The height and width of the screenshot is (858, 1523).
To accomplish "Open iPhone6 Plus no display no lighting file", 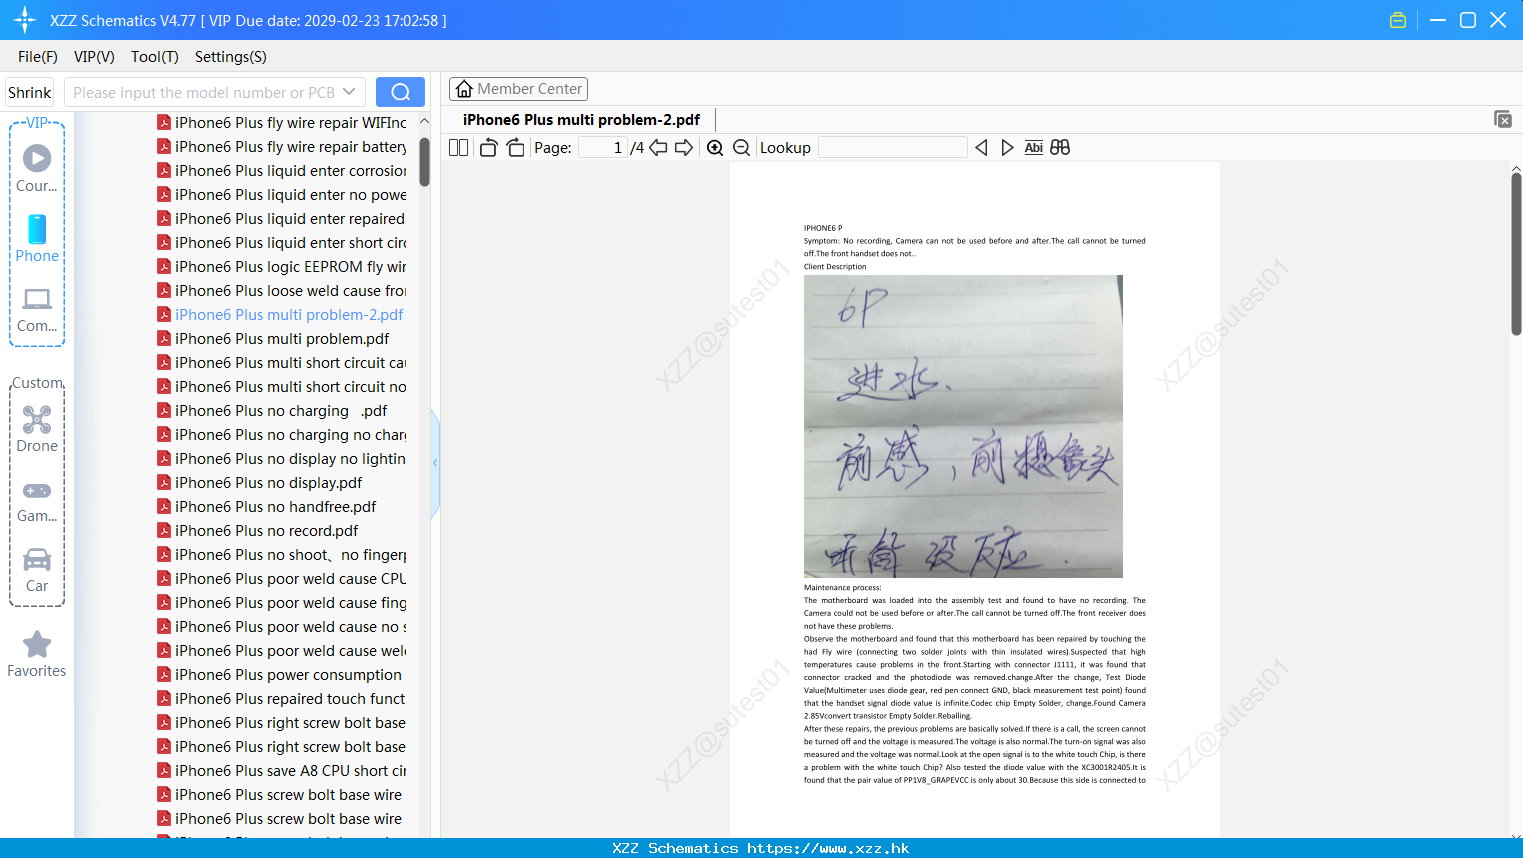I will (282, 459).
